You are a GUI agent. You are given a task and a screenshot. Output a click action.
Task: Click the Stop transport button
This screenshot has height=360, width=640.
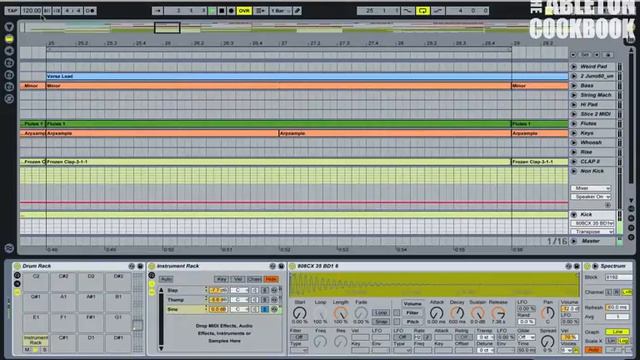tap(222, 11)
